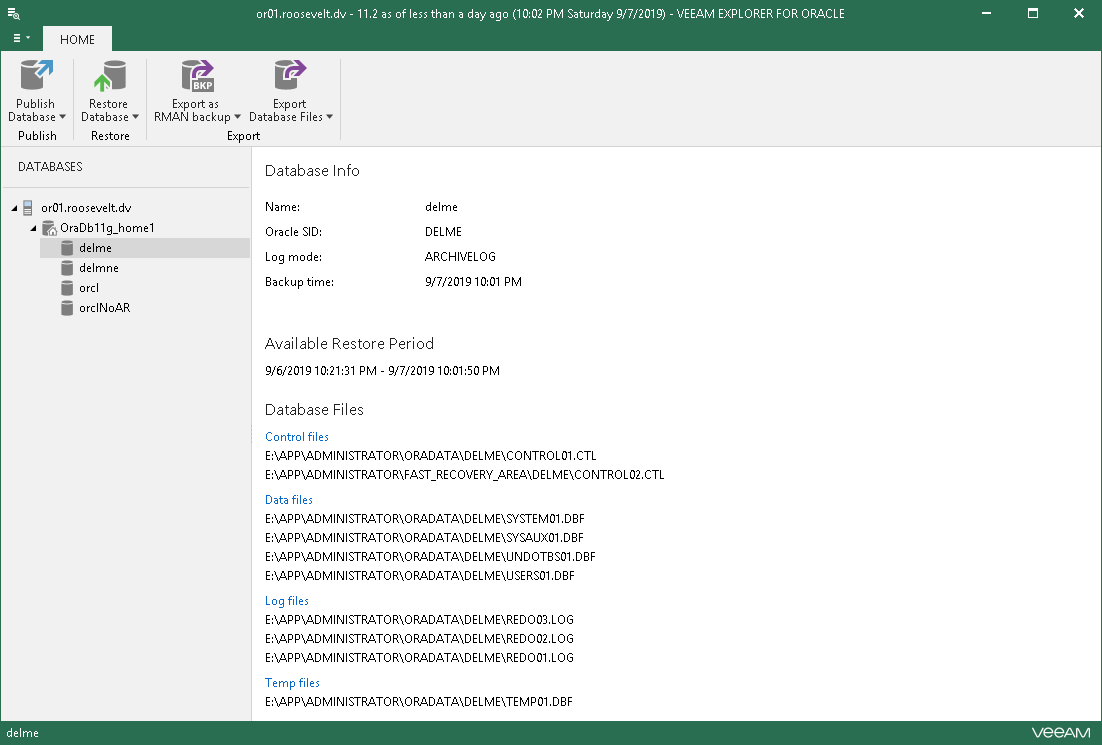The height and width of the screenshot is (745, 1102).
Task: Collapse the or01.roosevelt.dv server node
Action: tap(14, 208)
